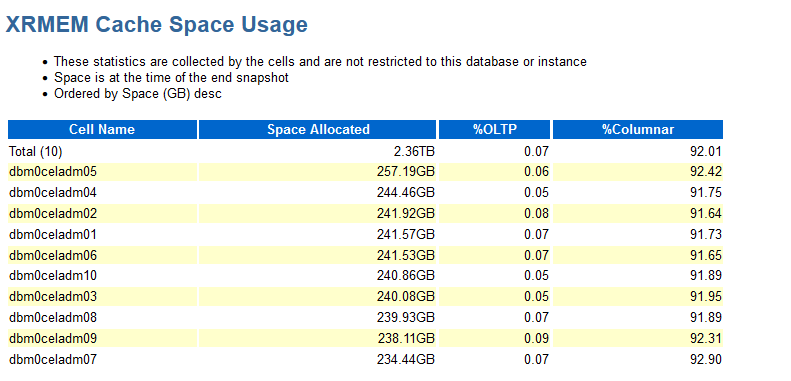Select the Total (10) row label
The height and width of the screenshot is (381, 791).
pos(35,151)
